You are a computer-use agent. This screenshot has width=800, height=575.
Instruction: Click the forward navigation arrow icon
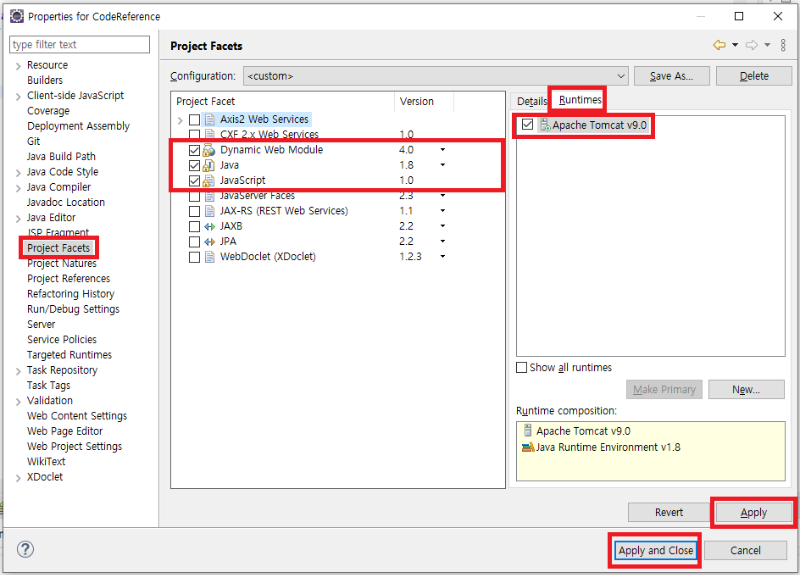(752, 45)
